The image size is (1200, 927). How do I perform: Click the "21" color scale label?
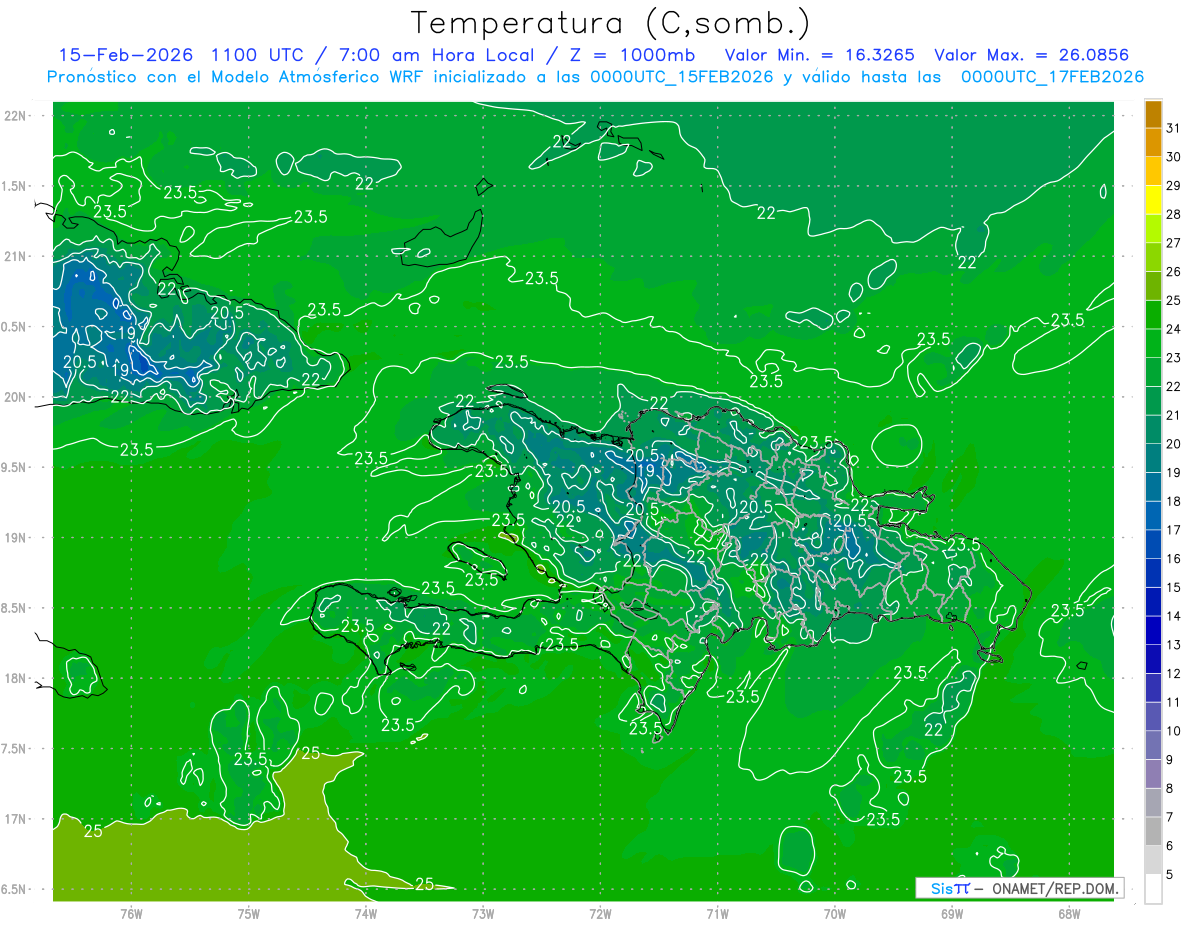(1174, 415)
